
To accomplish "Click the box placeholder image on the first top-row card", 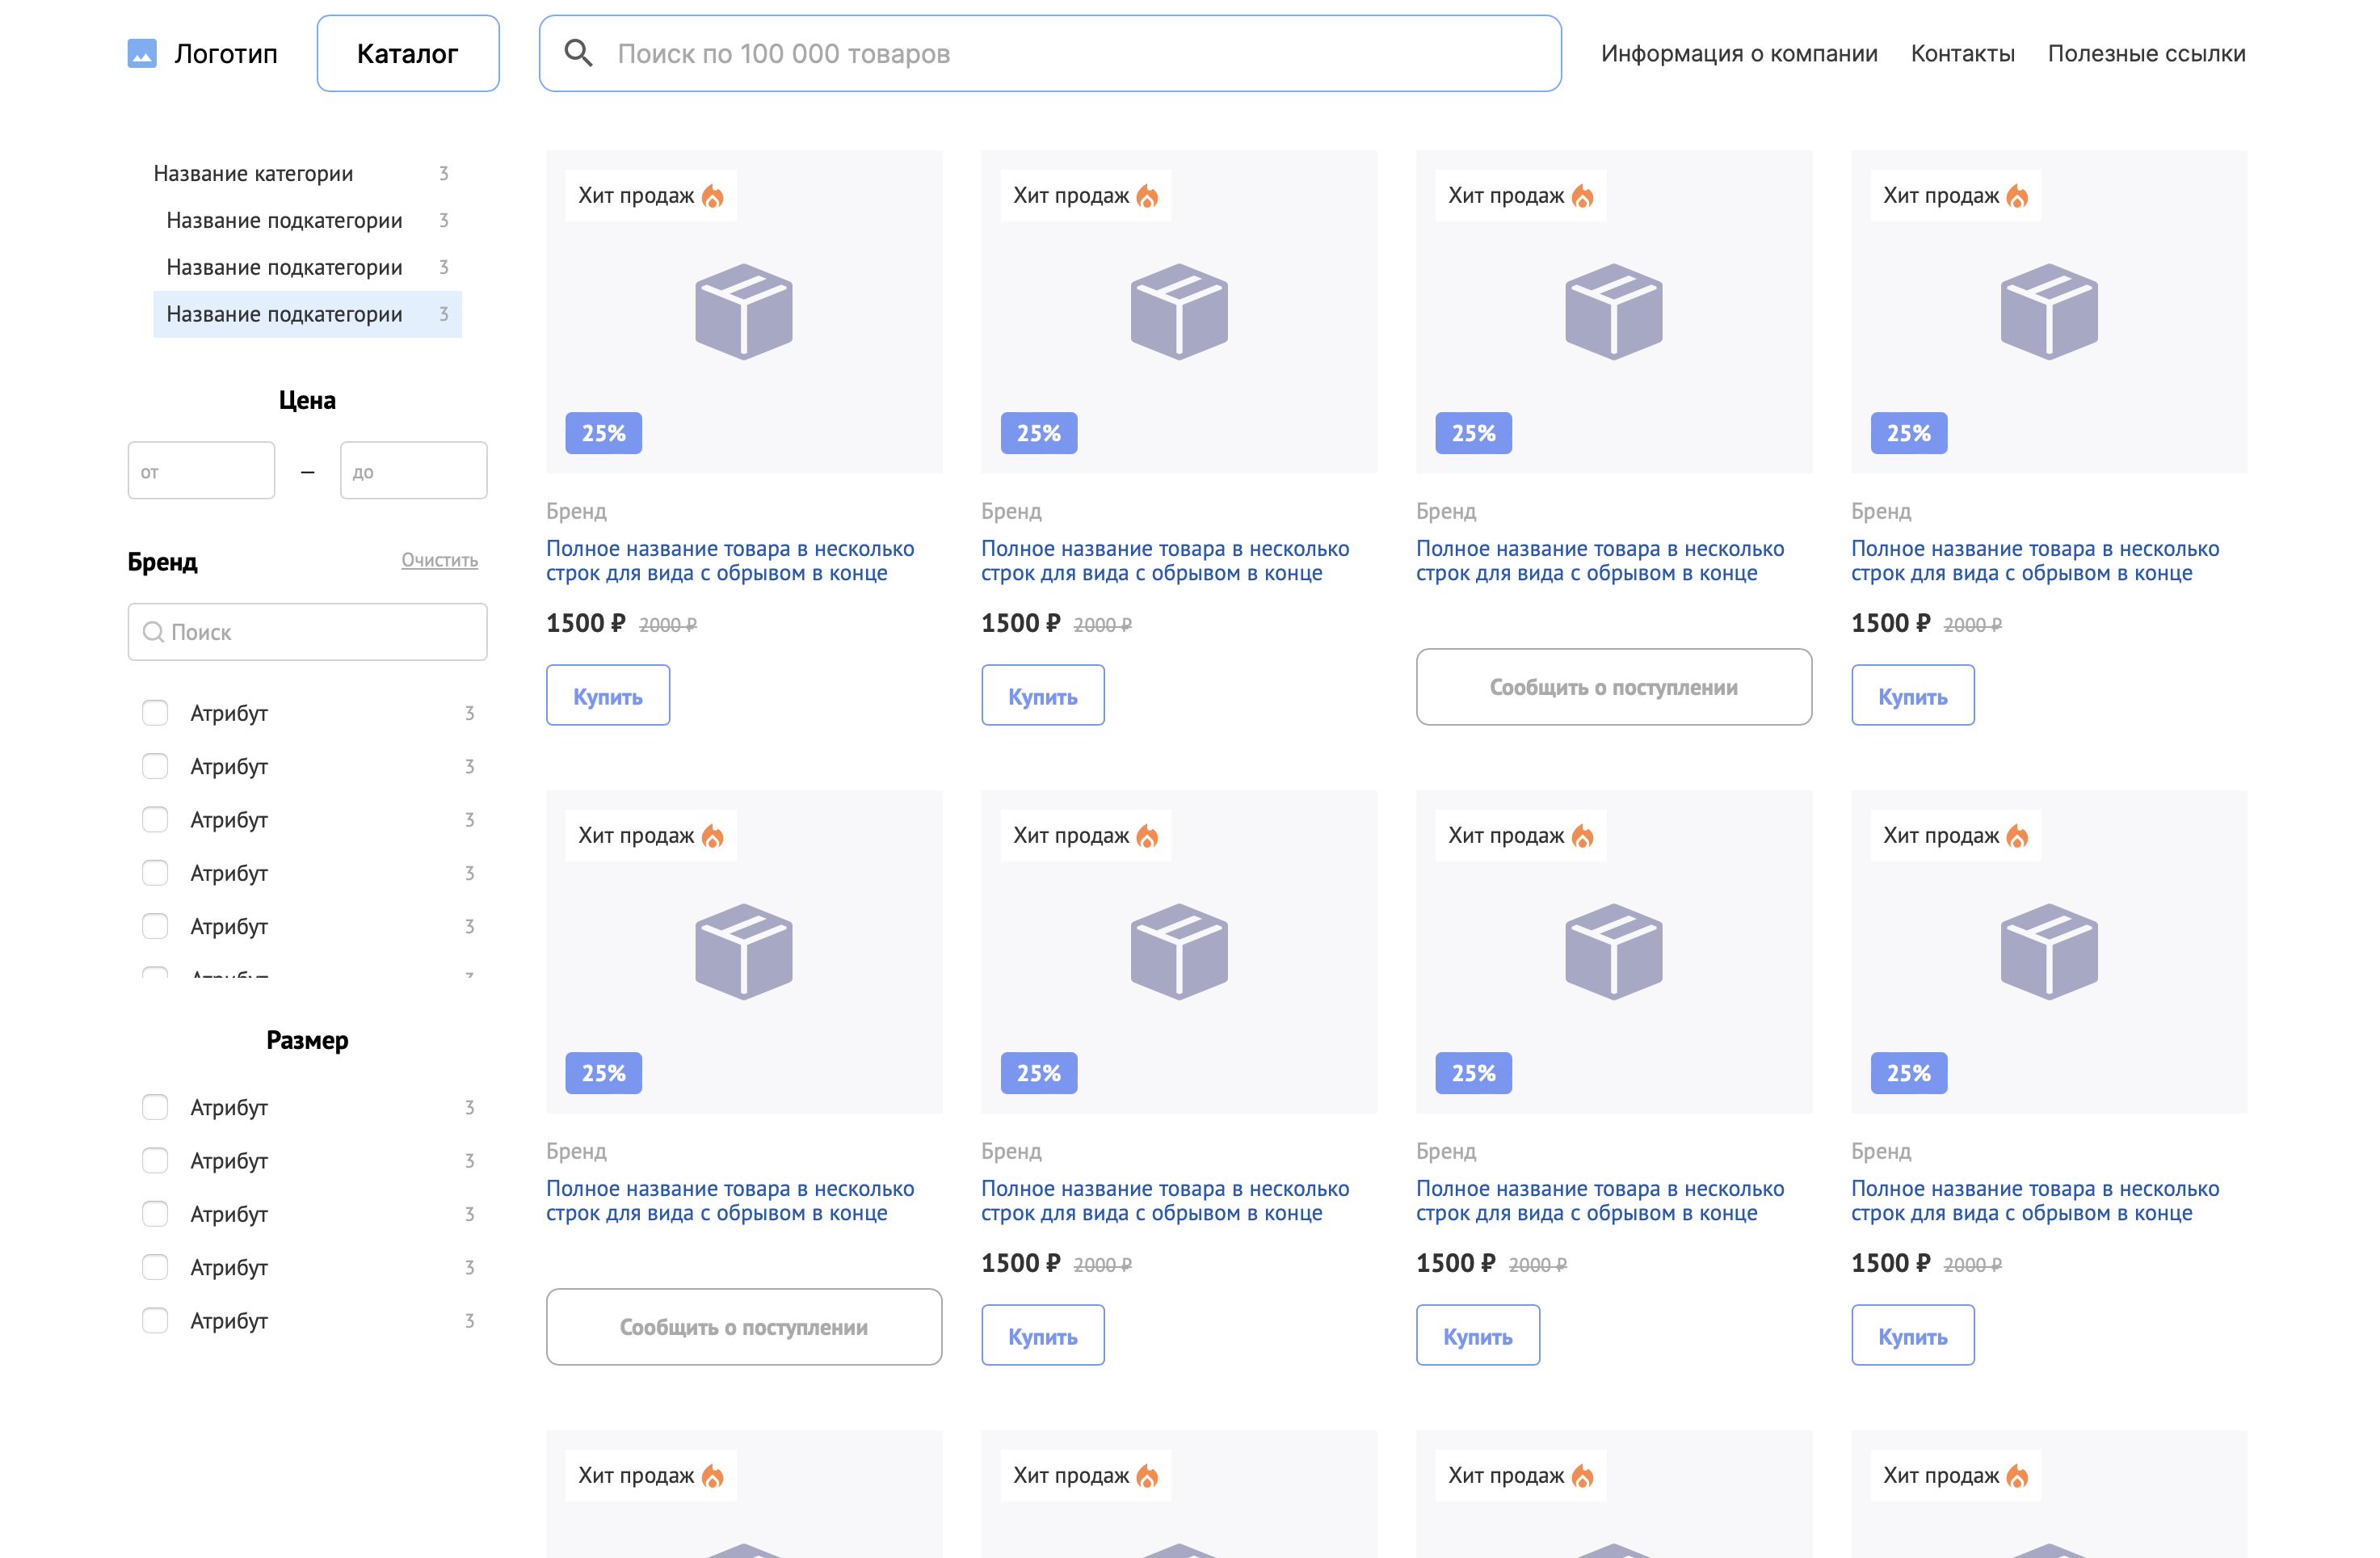I will tap(744, 311).
